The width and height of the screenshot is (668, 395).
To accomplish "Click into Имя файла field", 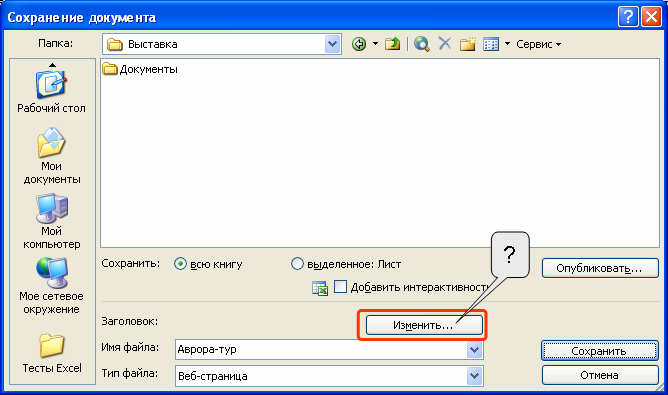I will click(x=321, y=350).
